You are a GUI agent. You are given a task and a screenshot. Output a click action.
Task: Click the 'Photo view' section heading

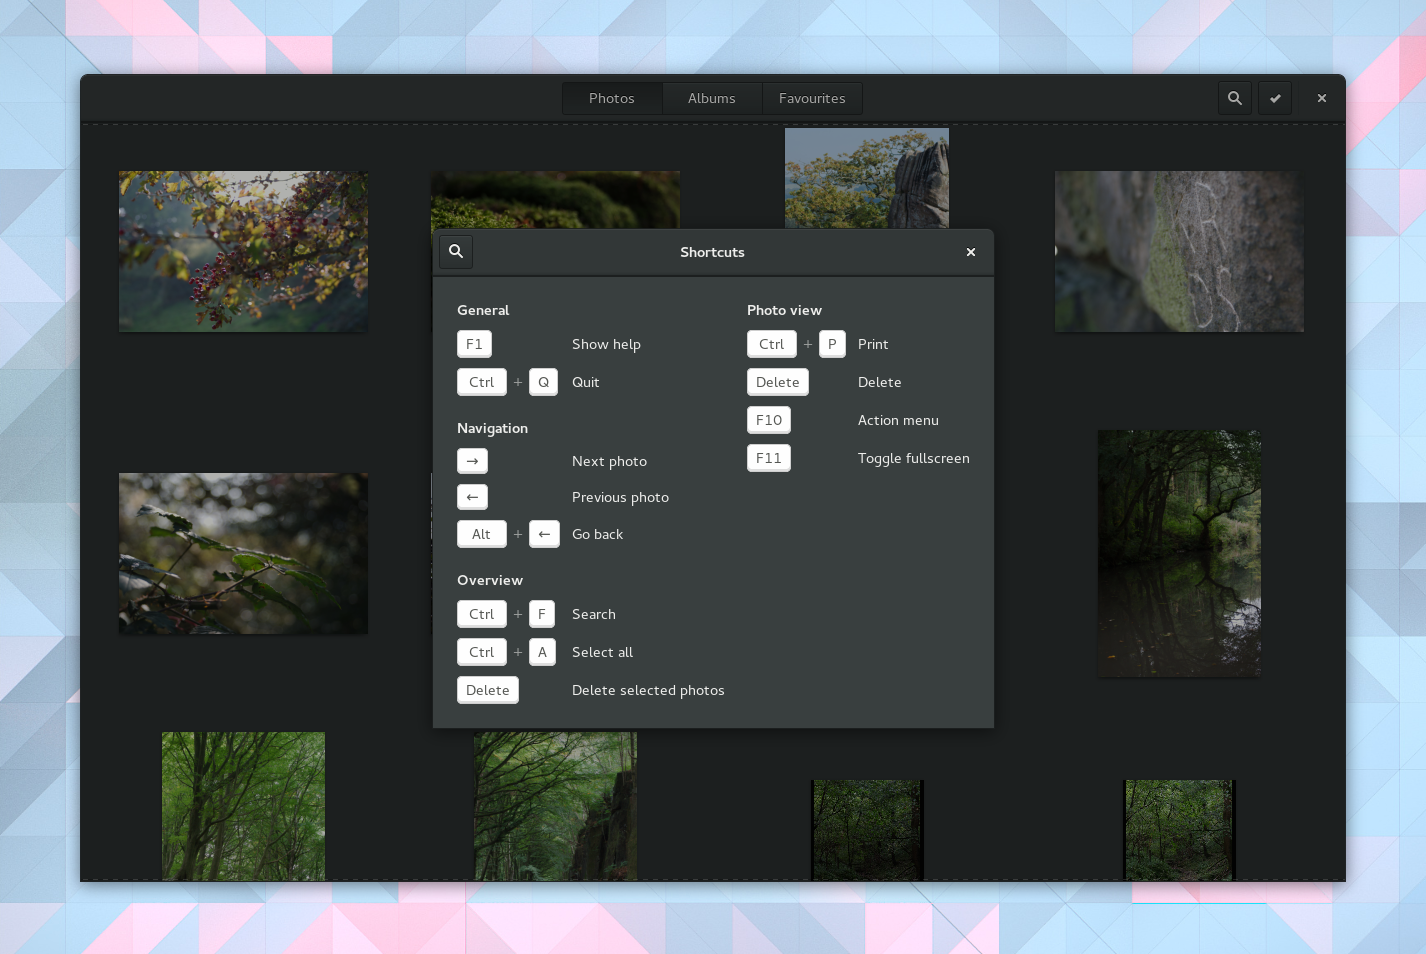(x=784, y=310)
